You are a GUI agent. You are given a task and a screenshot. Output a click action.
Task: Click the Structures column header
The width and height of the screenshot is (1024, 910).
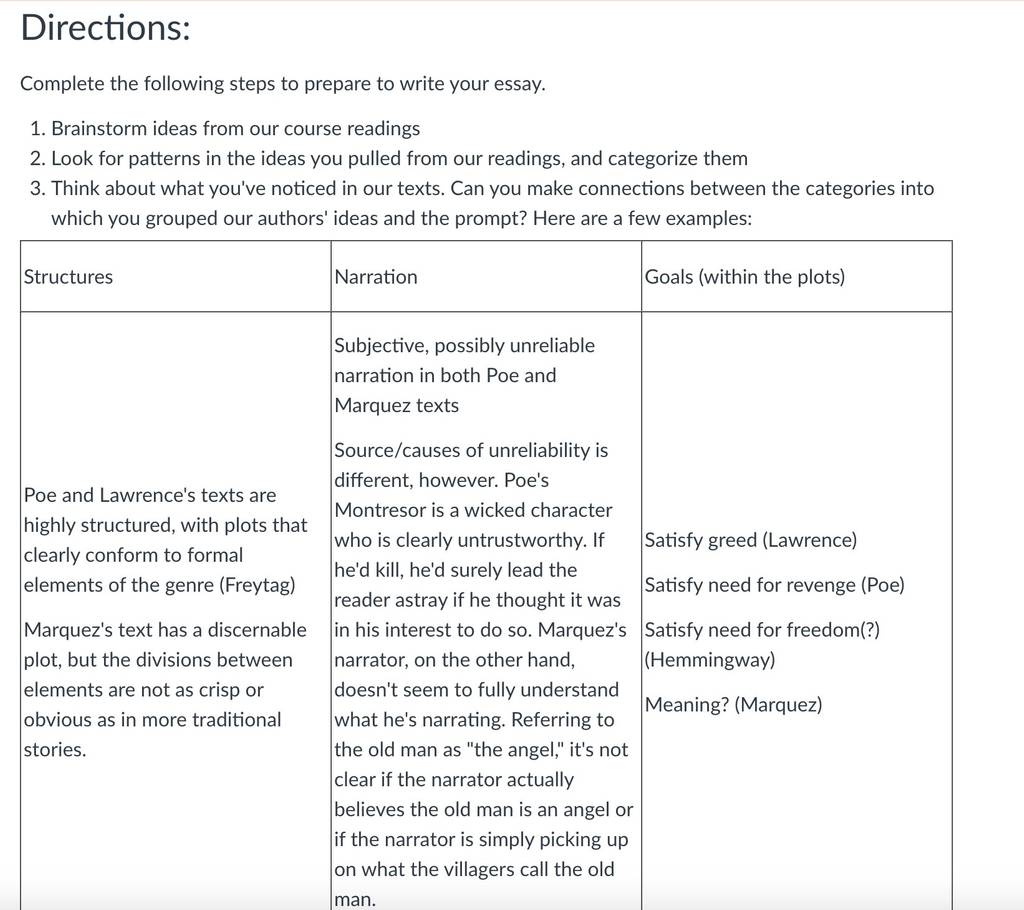(68, 277)
